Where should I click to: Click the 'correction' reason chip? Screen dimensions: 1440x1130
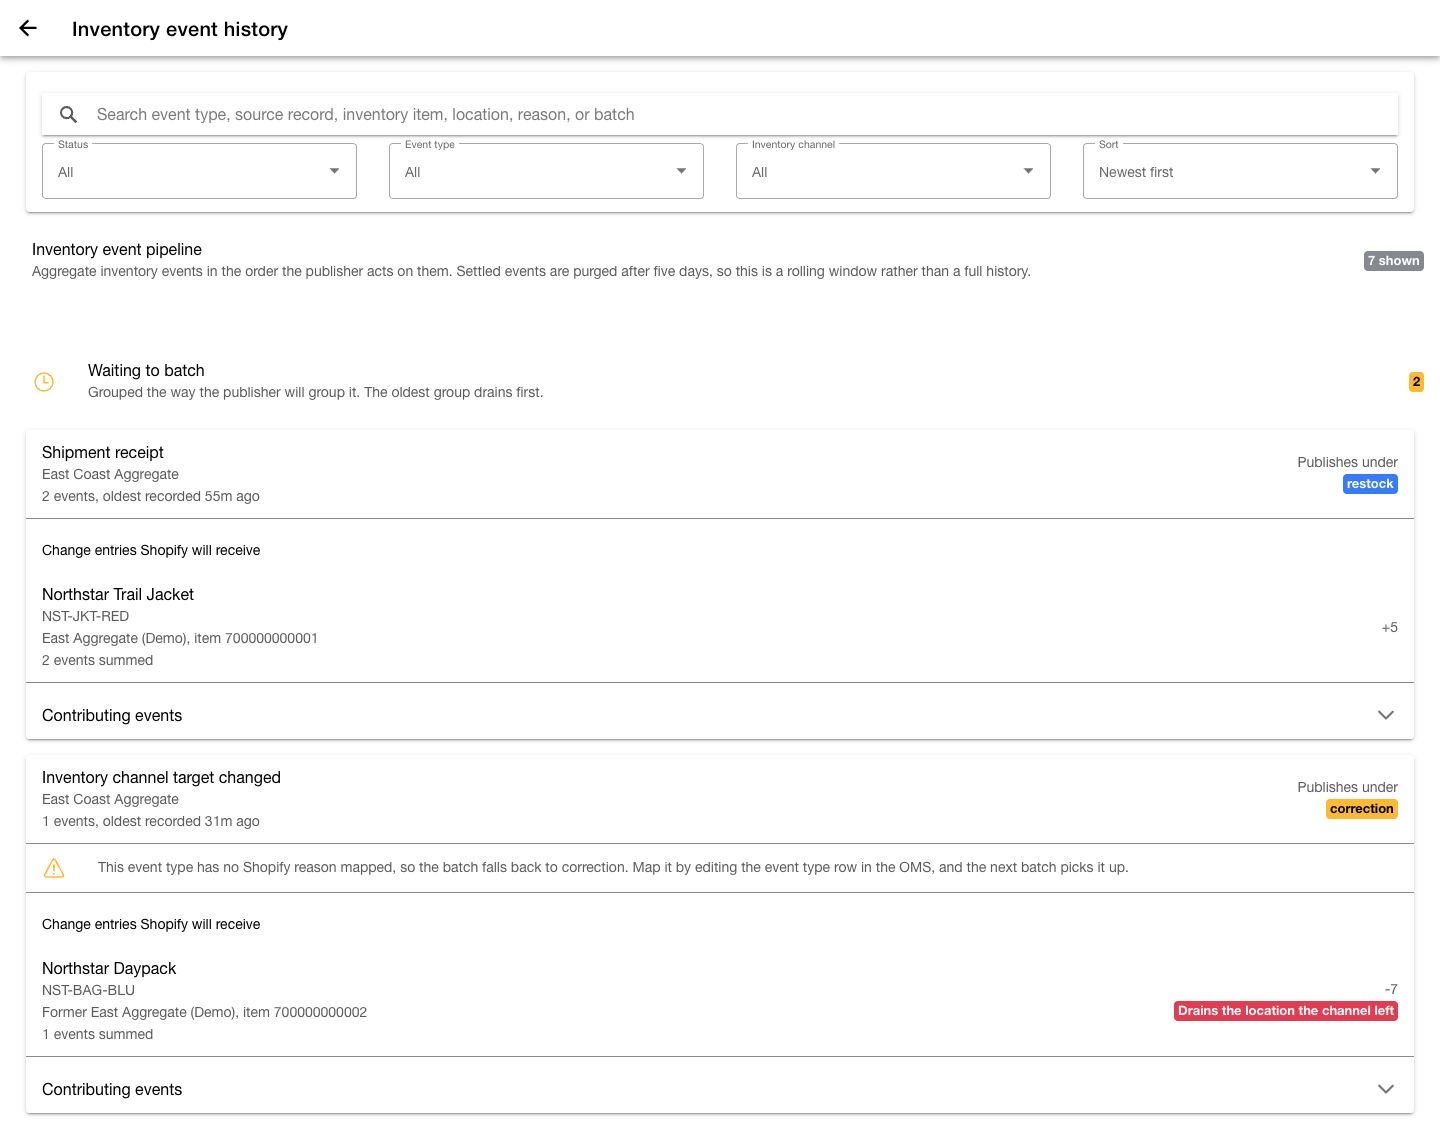pos(1361,809)
